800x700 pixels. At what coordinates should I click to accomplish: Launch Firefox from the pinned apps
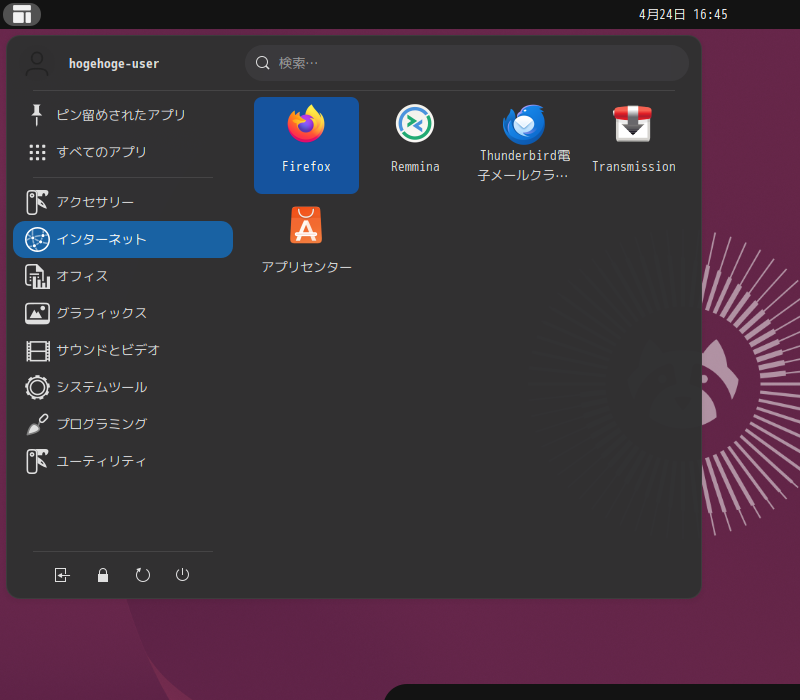pyautogui.click(x=306, y=145)
